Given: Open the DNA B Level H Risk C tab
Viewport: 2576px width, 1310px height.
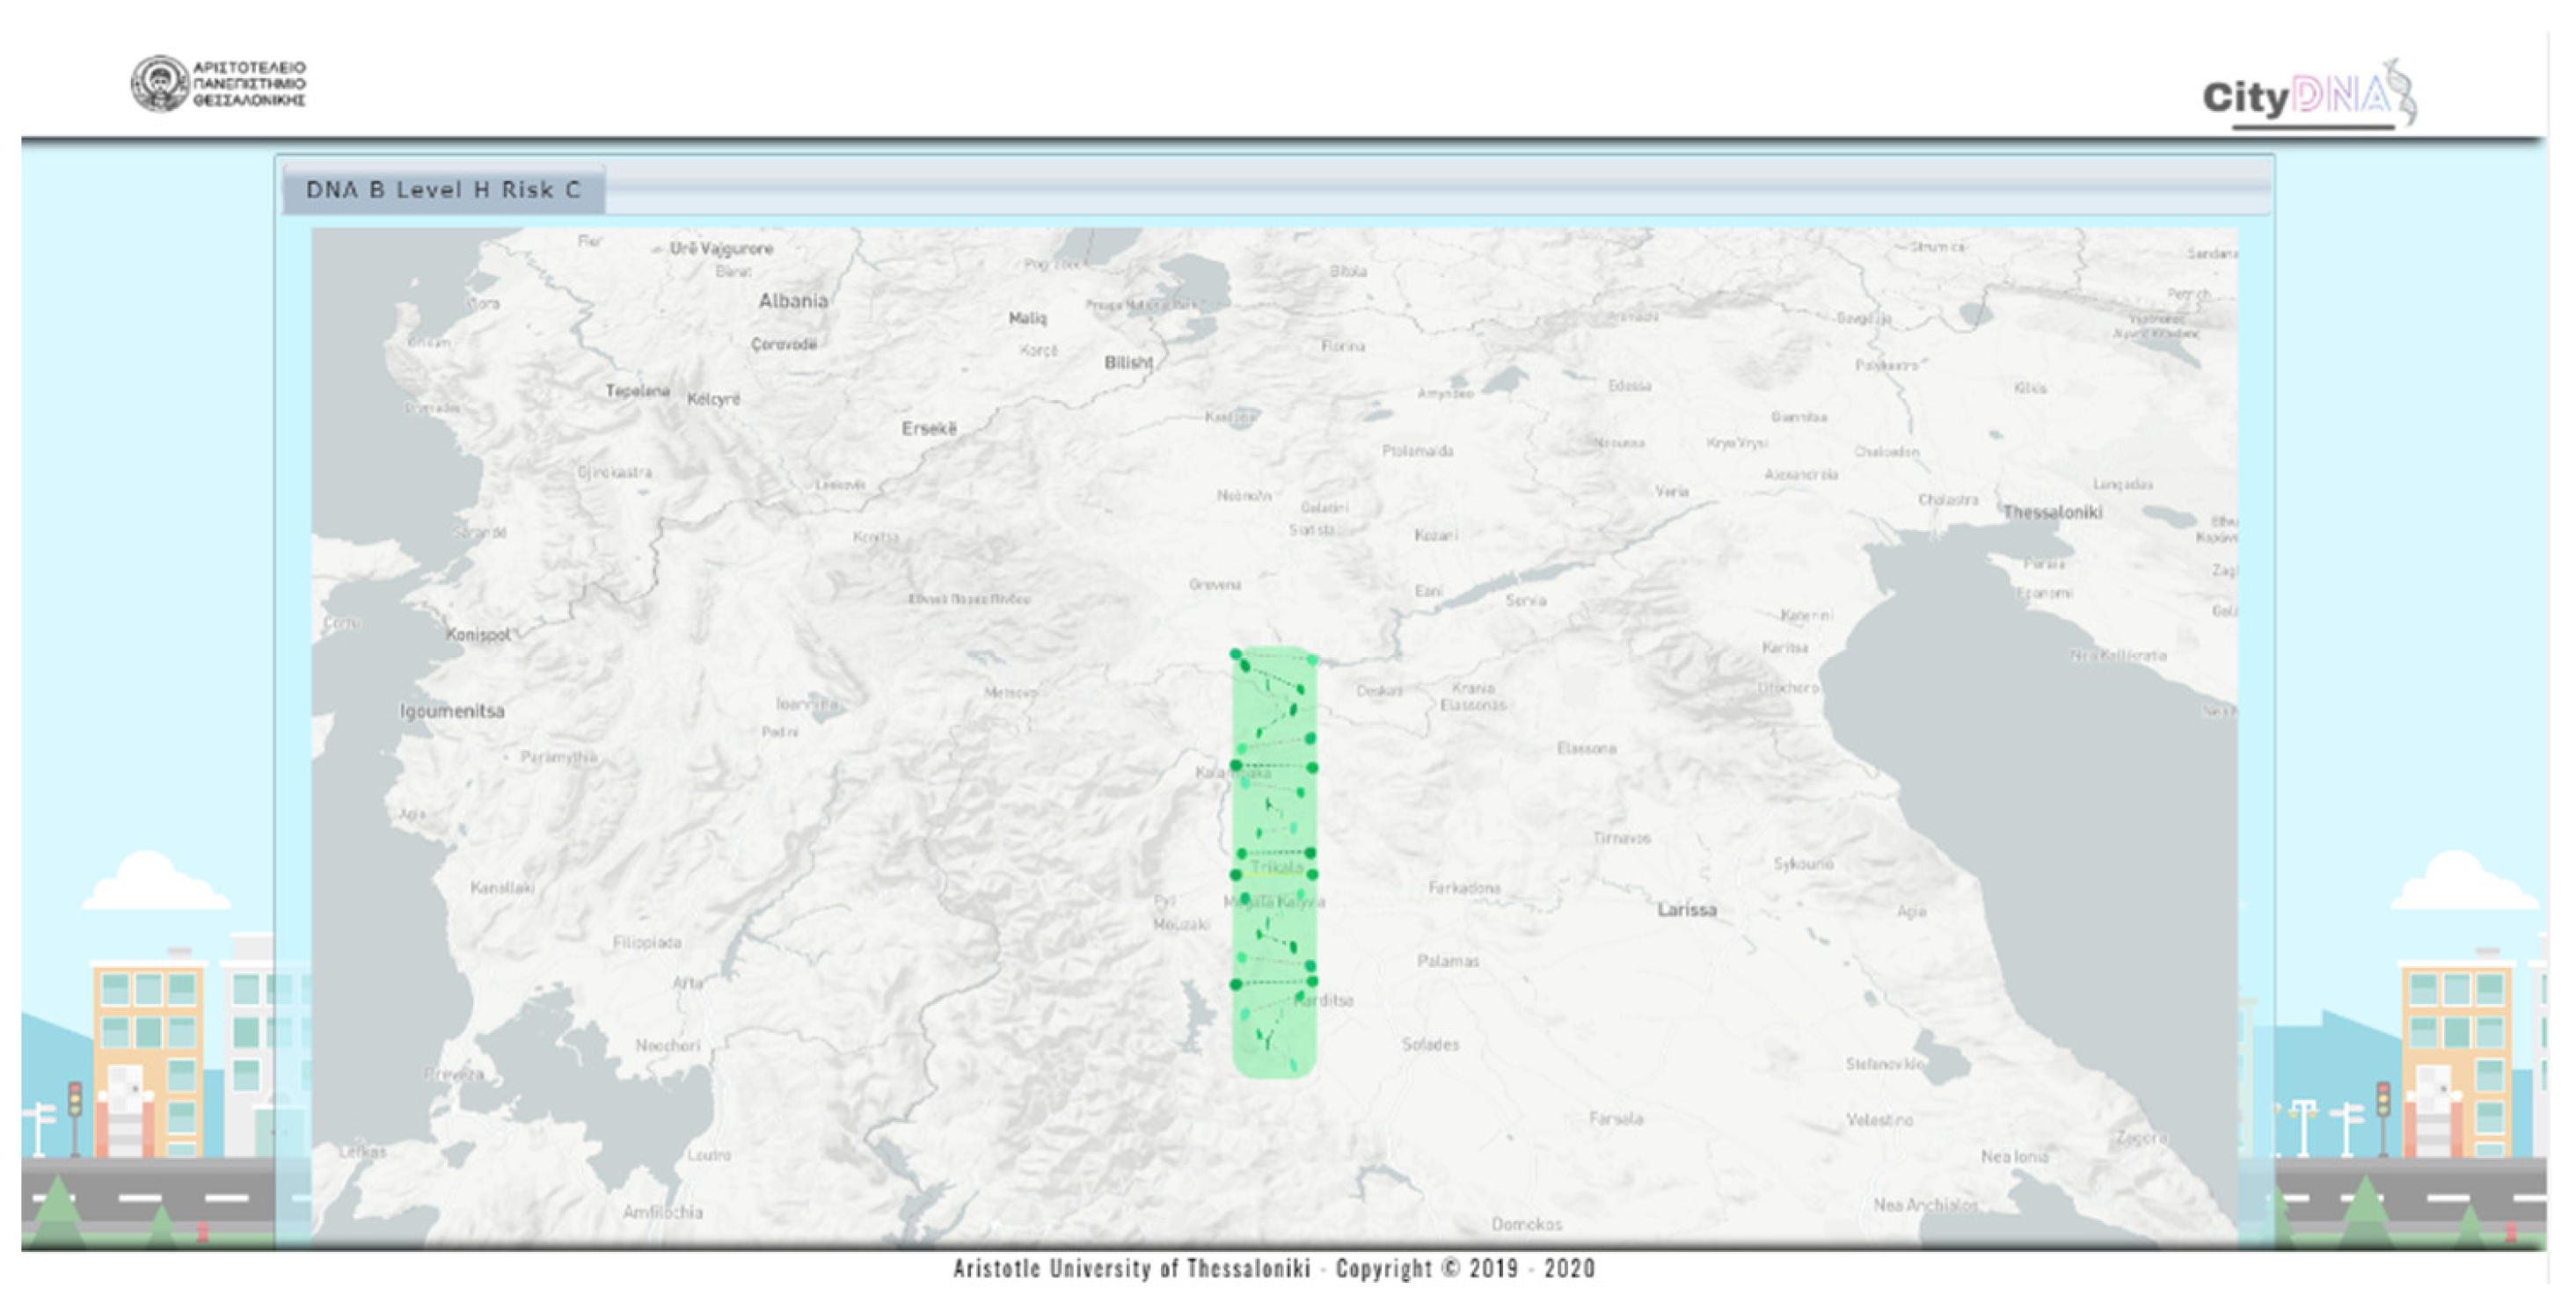Looking at the screenshot, I should coord(443,190).
